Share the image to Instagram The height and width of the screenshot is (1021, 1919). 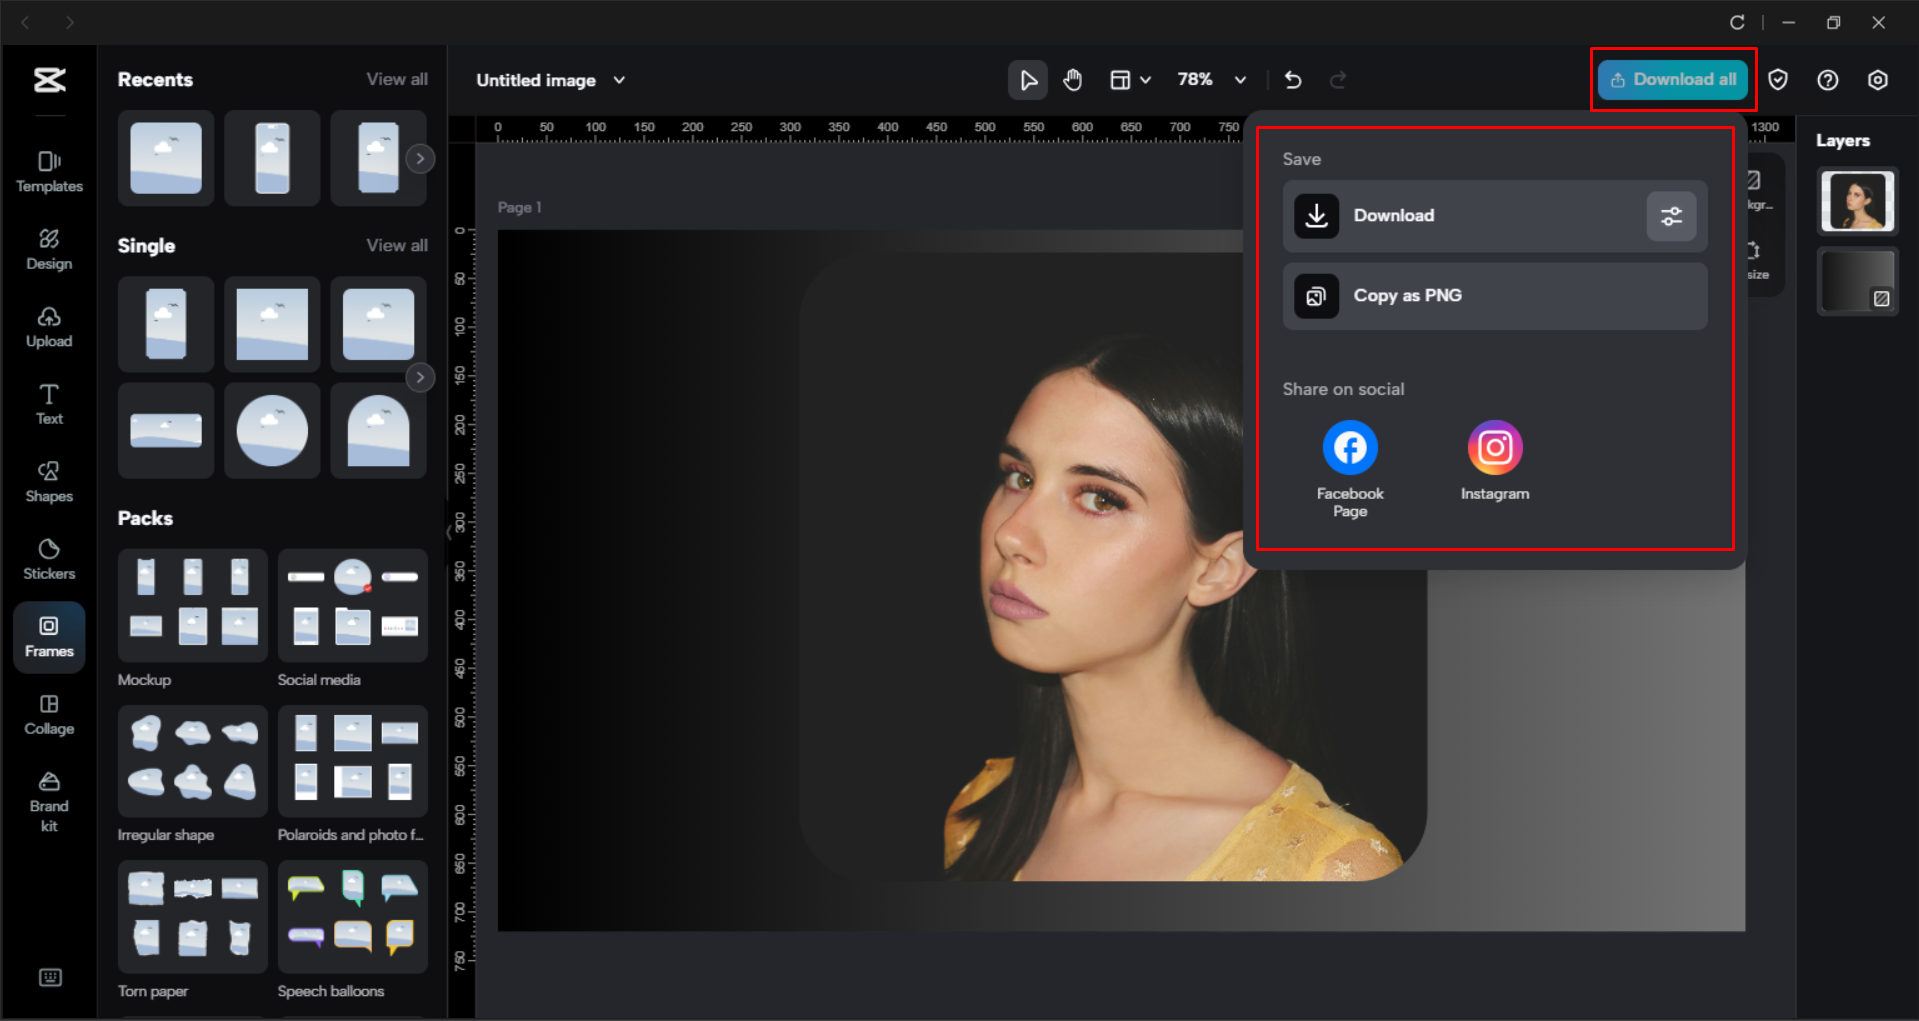1494,447
